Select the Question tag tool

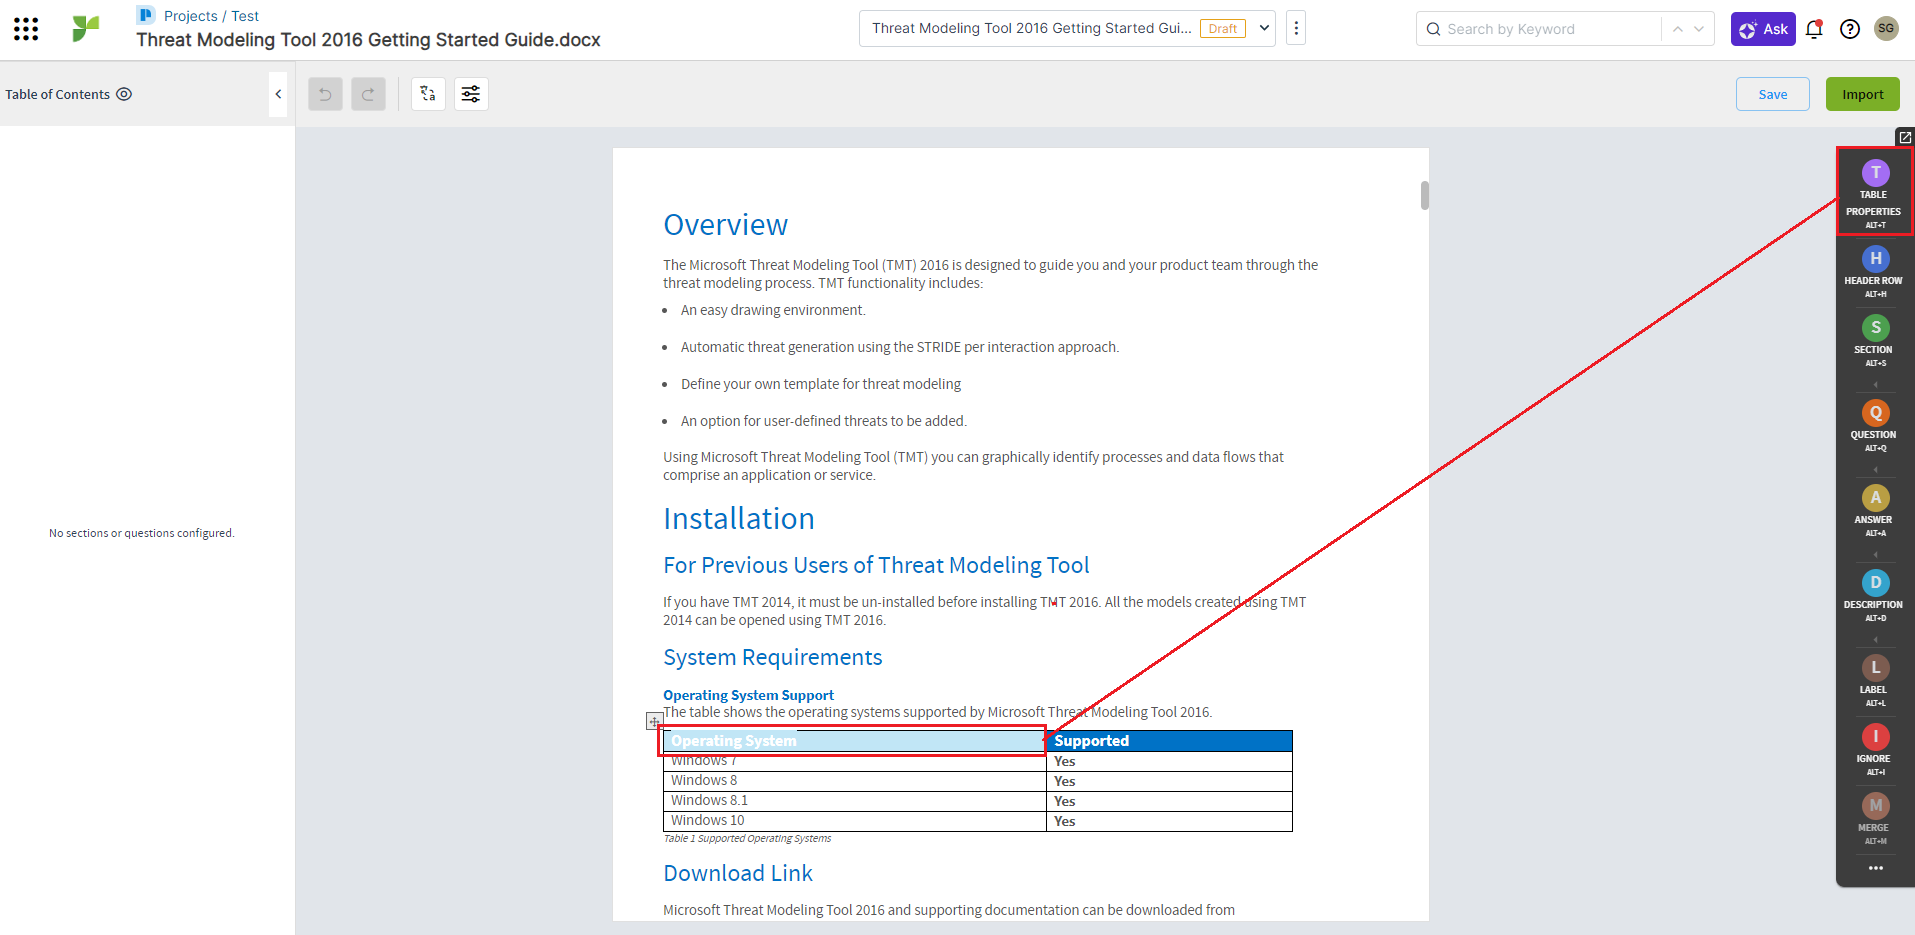pos(1874,426)
